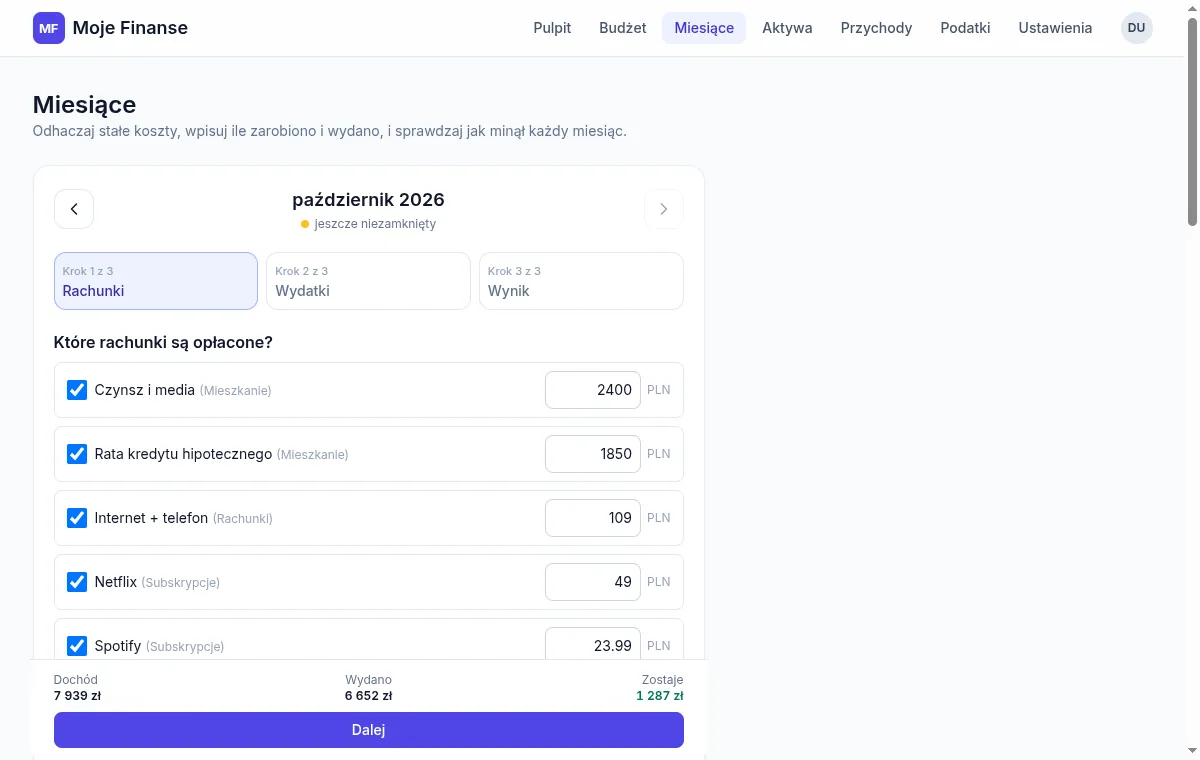Screen dimensions: 1200x760
Task: Click the MF logo icon
Action: (x=48, y=28)
